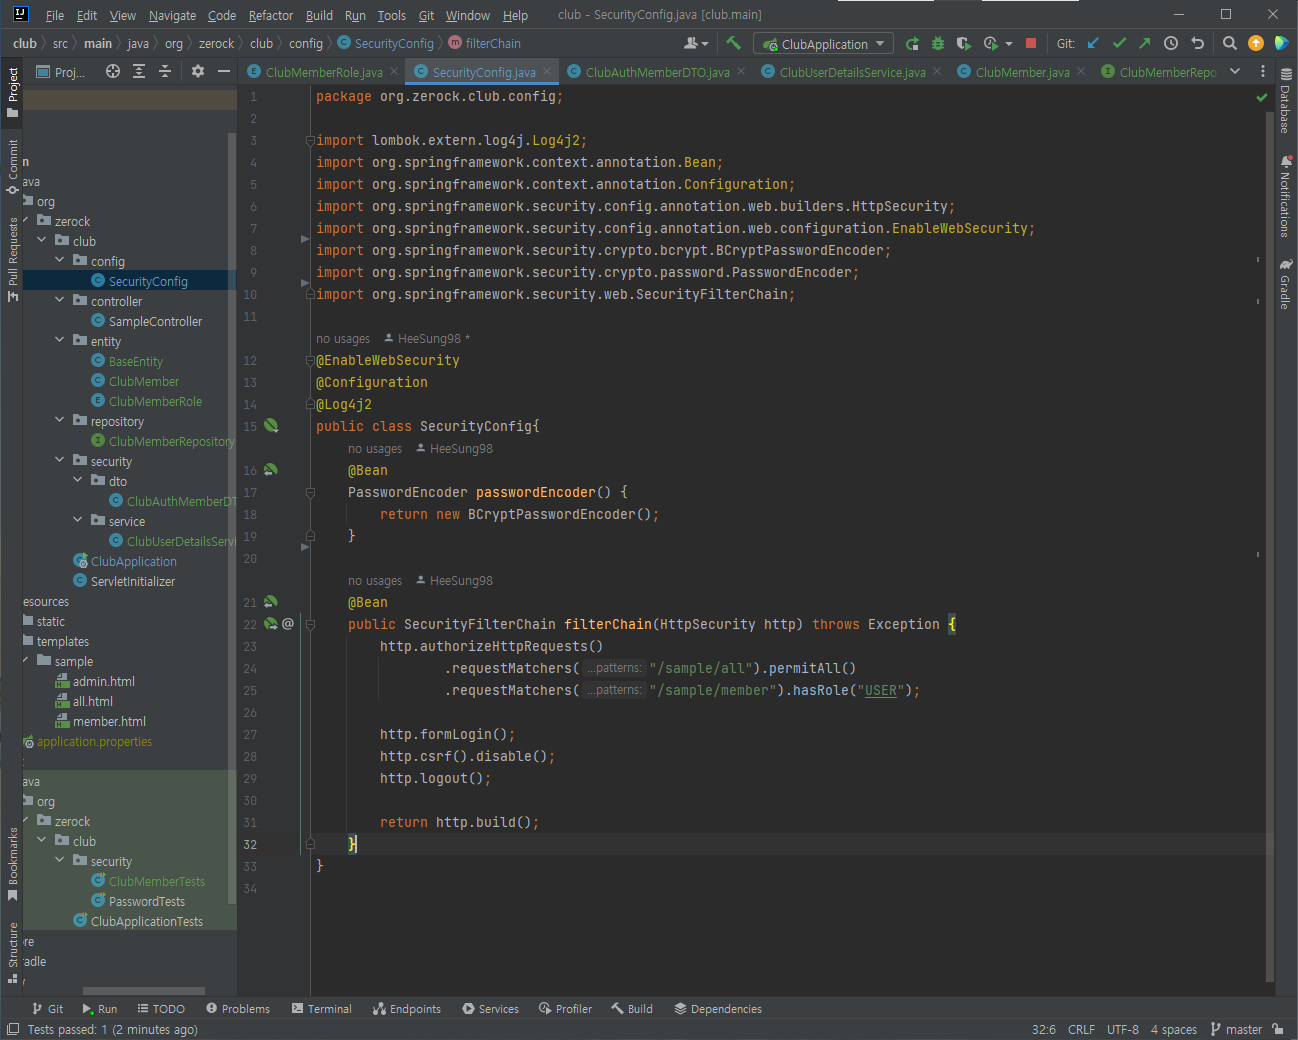This screenshot has height=1040, width=1298.
Task: Open the Commit tool window
Action: (x=12, y=166)
